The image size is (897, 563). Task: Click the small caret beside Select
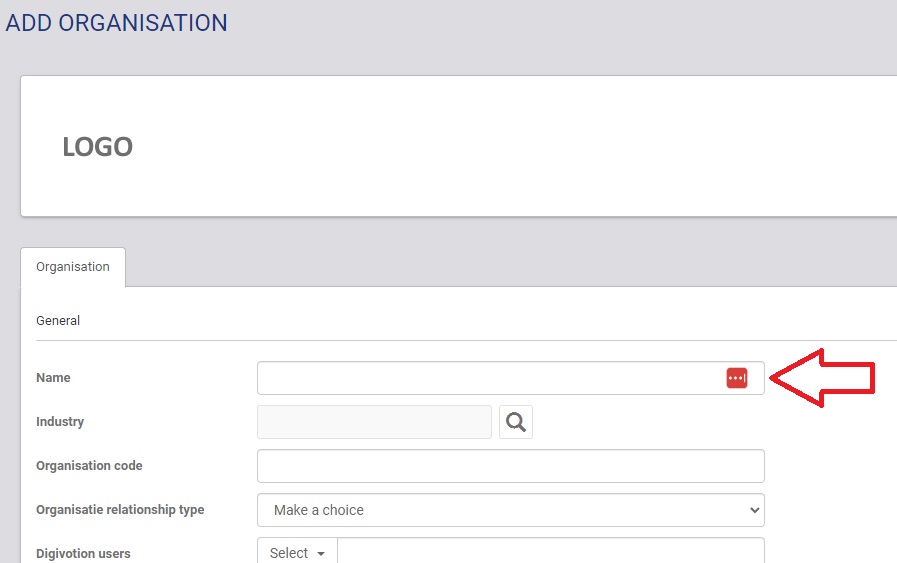(x=321, y=554)
